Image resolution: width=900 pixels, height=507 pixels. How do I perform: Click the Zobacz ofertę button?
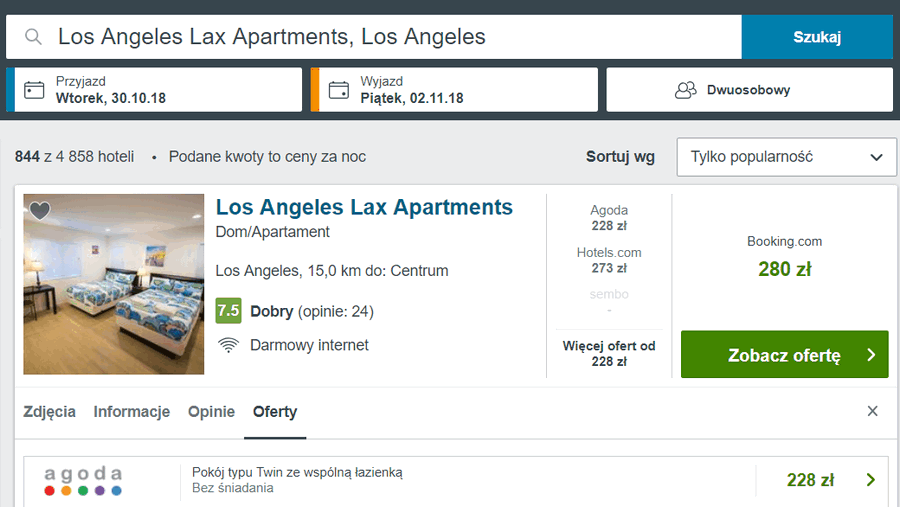[x=784, y=354]
